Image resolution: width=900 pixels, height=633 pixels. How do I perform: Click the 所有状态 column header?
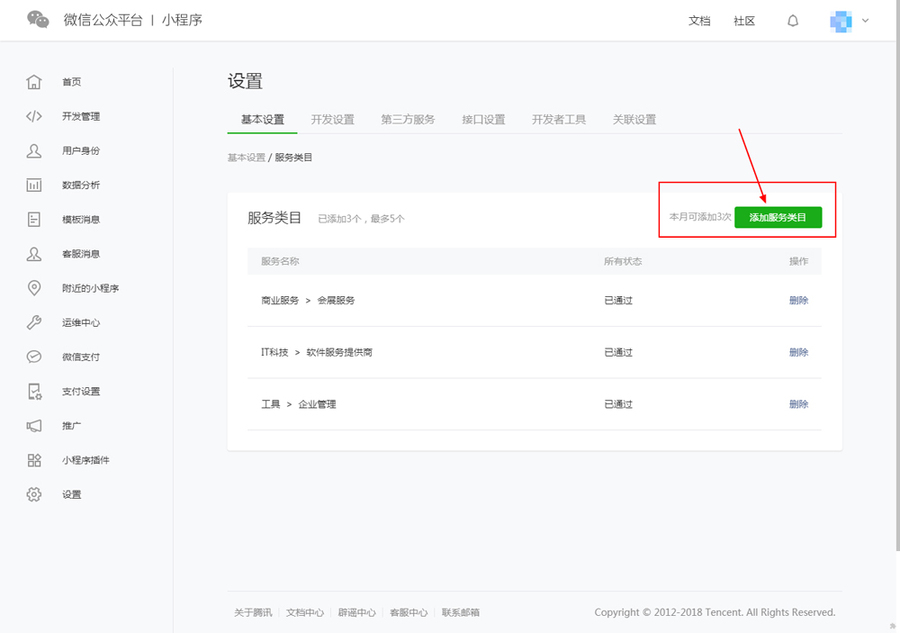(x=623, y=262)
